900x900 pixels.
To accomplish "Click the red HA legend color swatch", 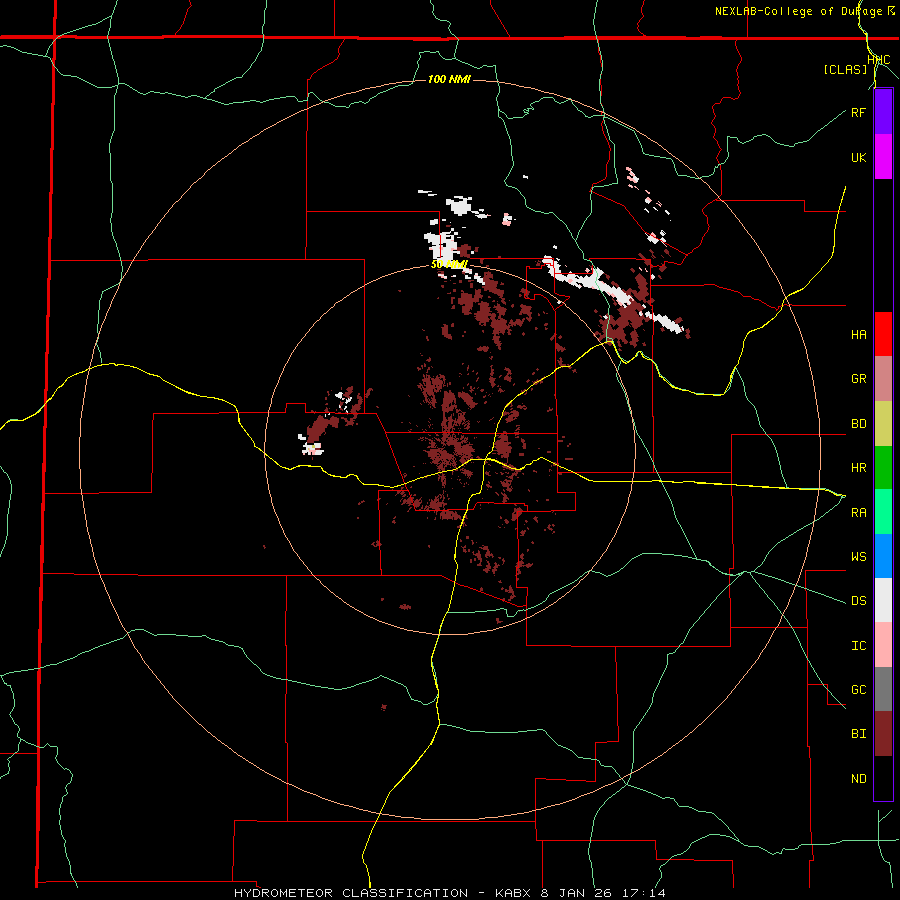I will (883, 334).
